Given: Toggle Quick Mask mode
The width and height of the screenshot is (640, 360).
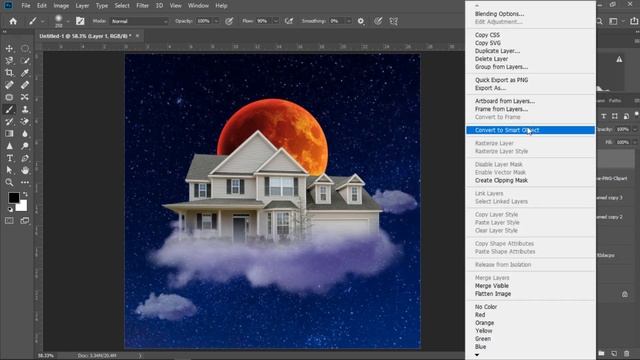Looking at the screenshot, I should pyautogui.click(x=9, y=221).
